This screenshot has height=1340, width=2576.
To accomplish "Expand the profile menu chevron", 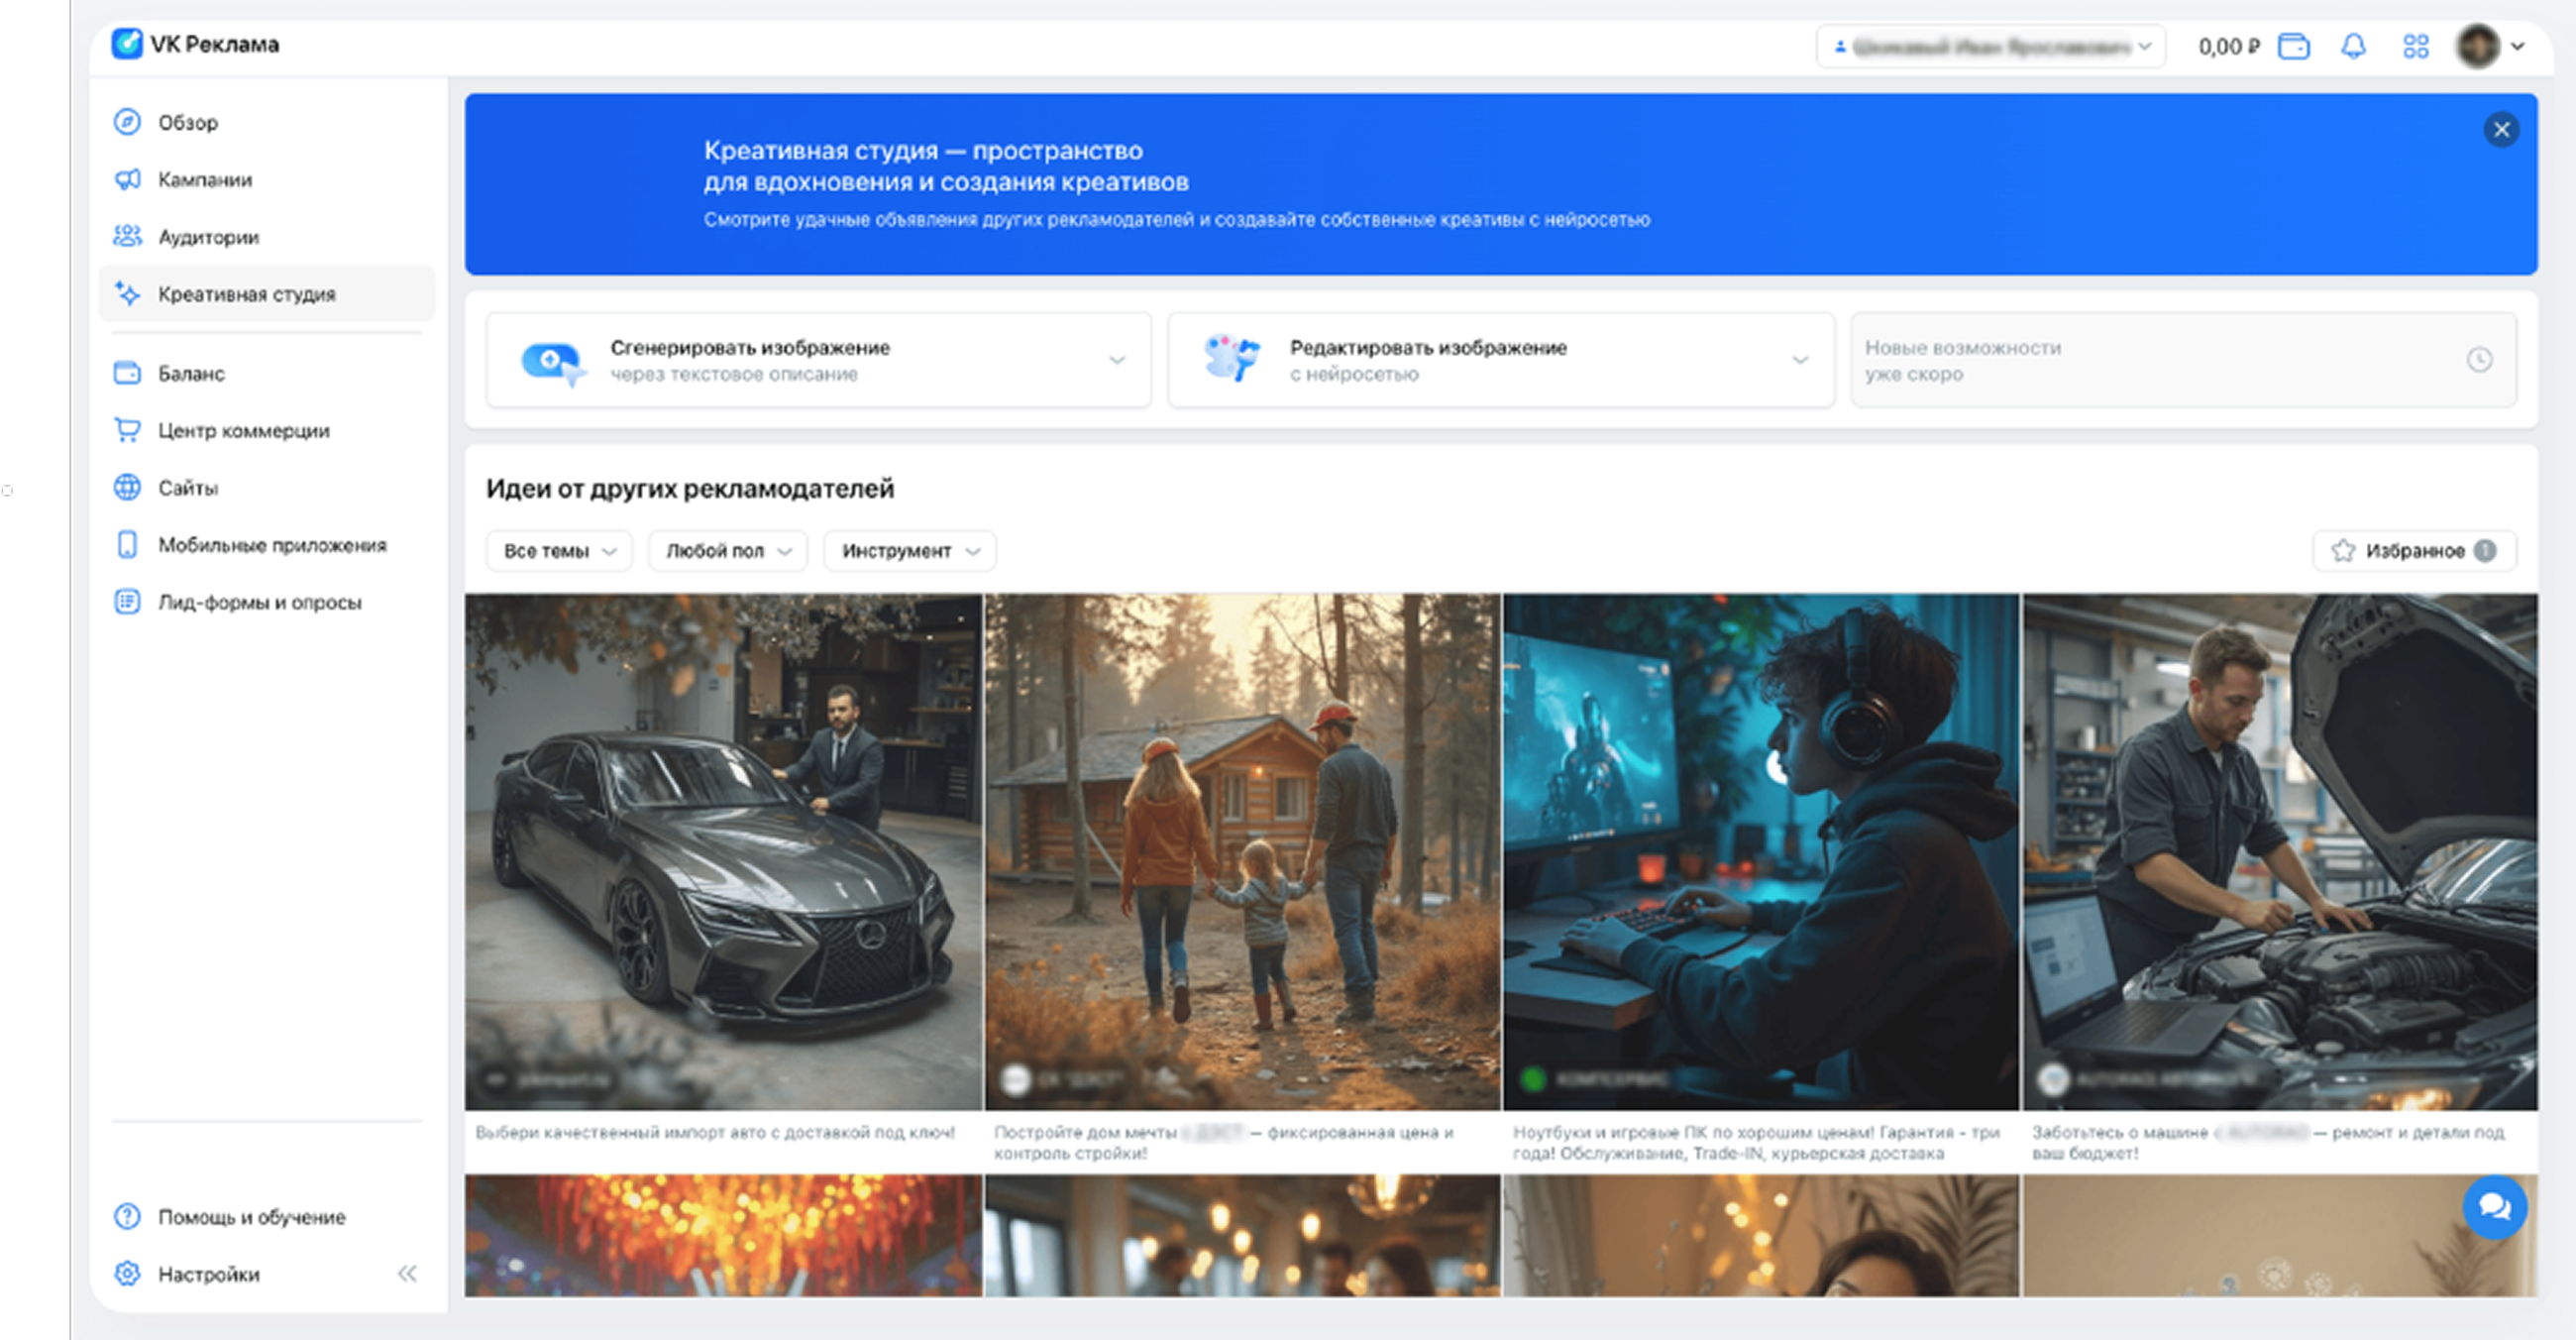I will [2517, 46].
